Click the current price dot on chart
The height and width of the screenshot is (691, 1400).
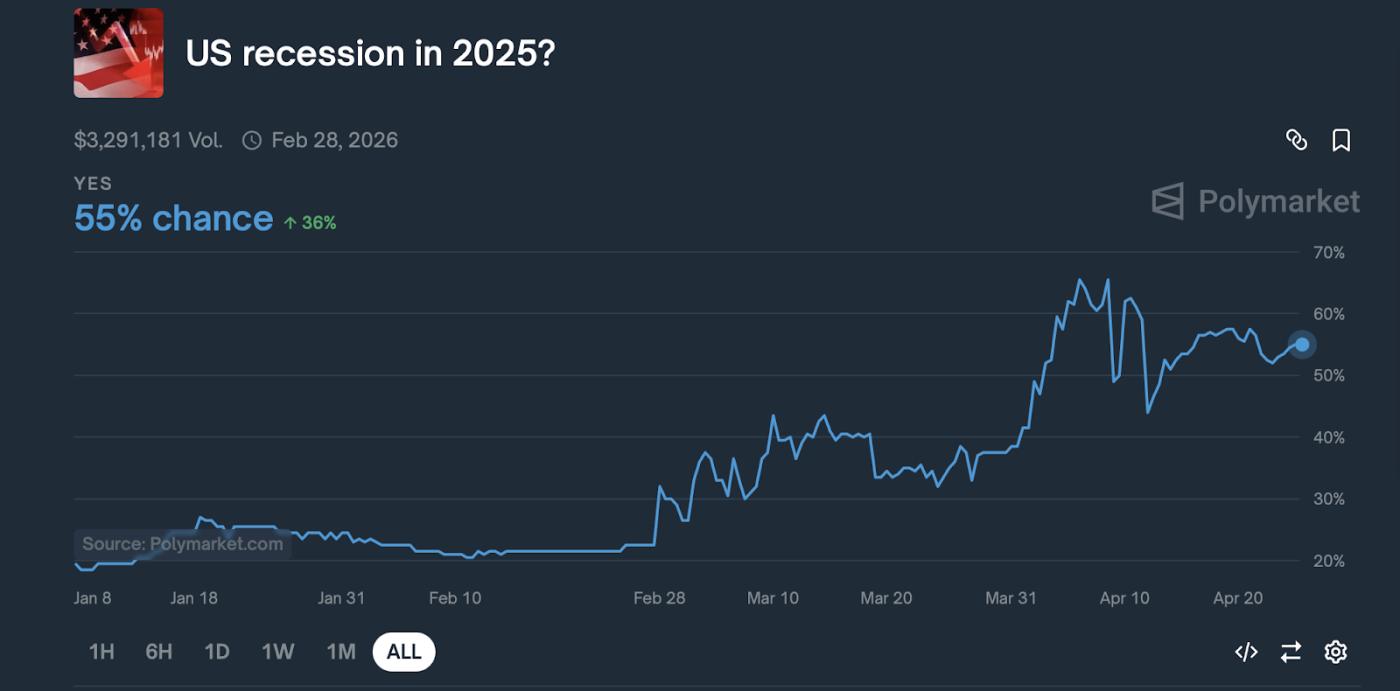(x=1302, y=344)
